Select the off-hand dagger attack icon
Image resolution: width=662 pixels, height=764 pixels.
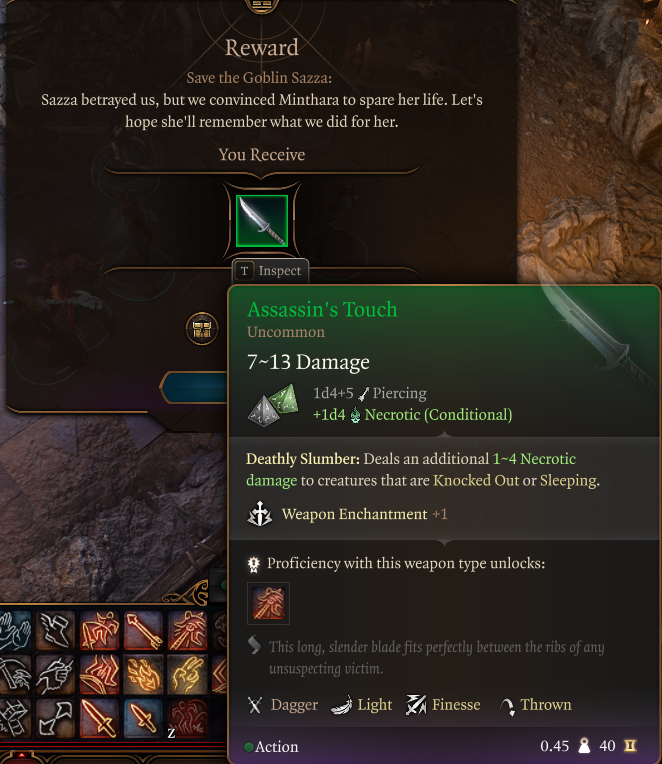[x=143, y=718]
